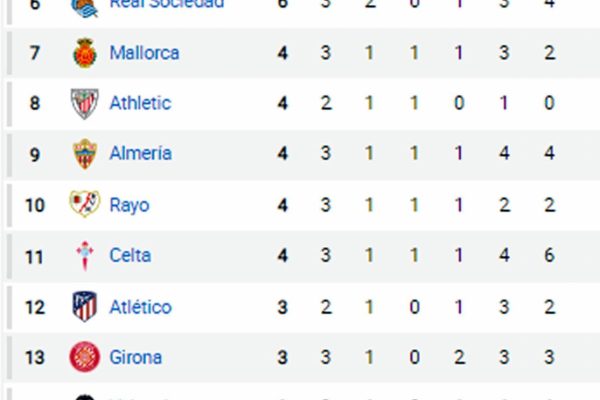Click the Almería team badge
This screenshot has width=600, height=400.
click(x=83, y=154)
